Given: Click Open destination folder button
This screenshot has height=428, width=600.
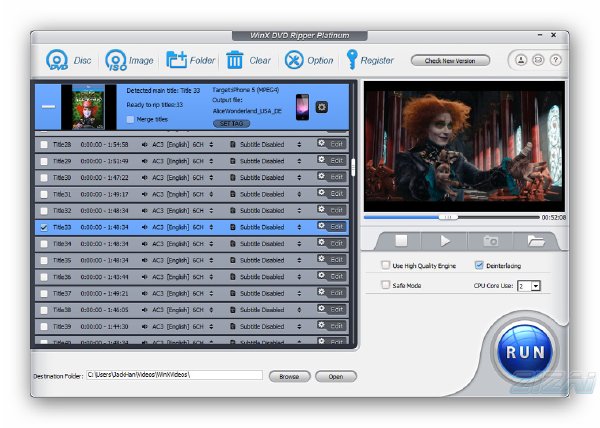Looking at the screenshot, I should (336, 376).
